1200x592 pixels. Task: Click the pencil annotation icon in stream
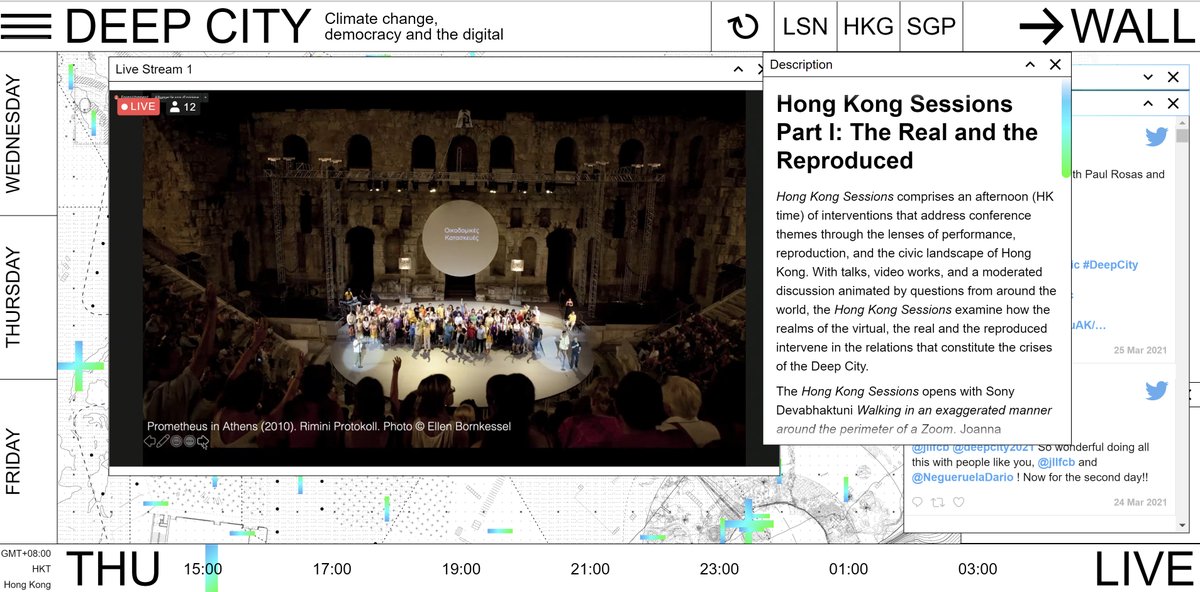point(163,441)
